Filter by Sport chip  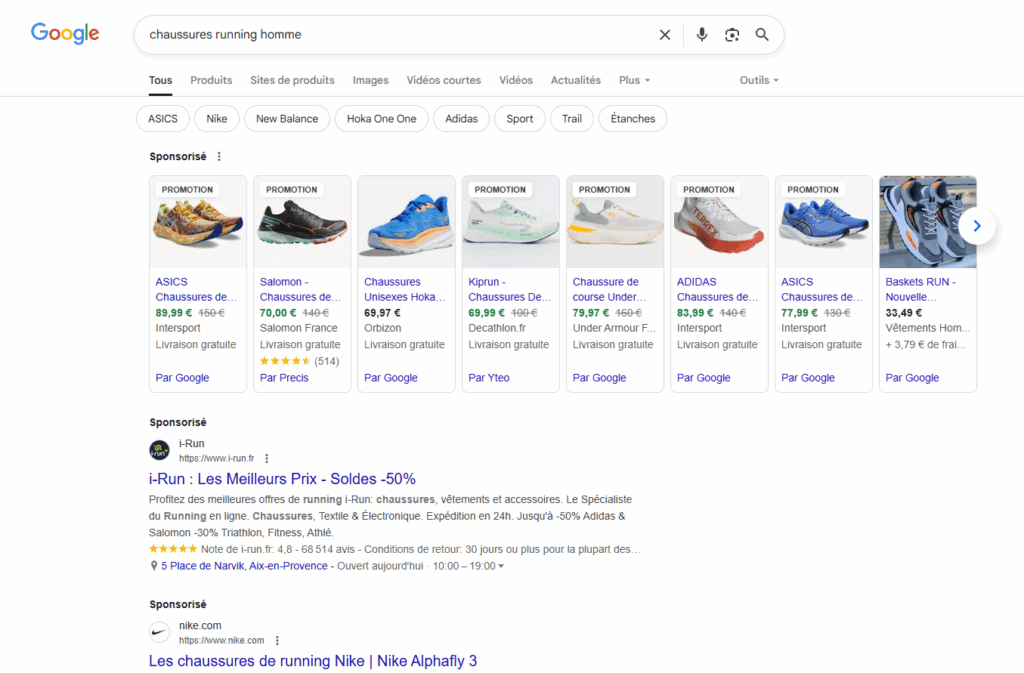point(520,119)
